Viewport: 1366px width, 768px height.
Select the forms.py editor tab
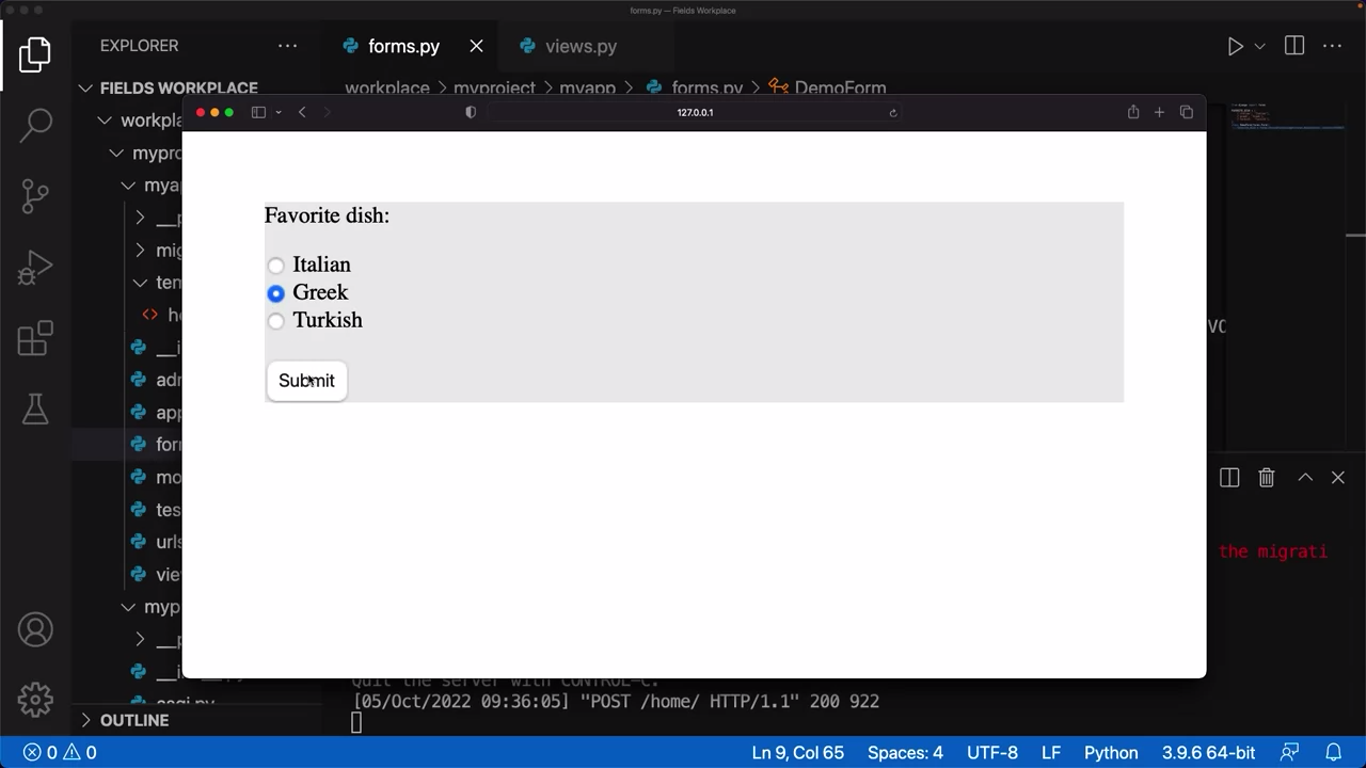(403, 47)
